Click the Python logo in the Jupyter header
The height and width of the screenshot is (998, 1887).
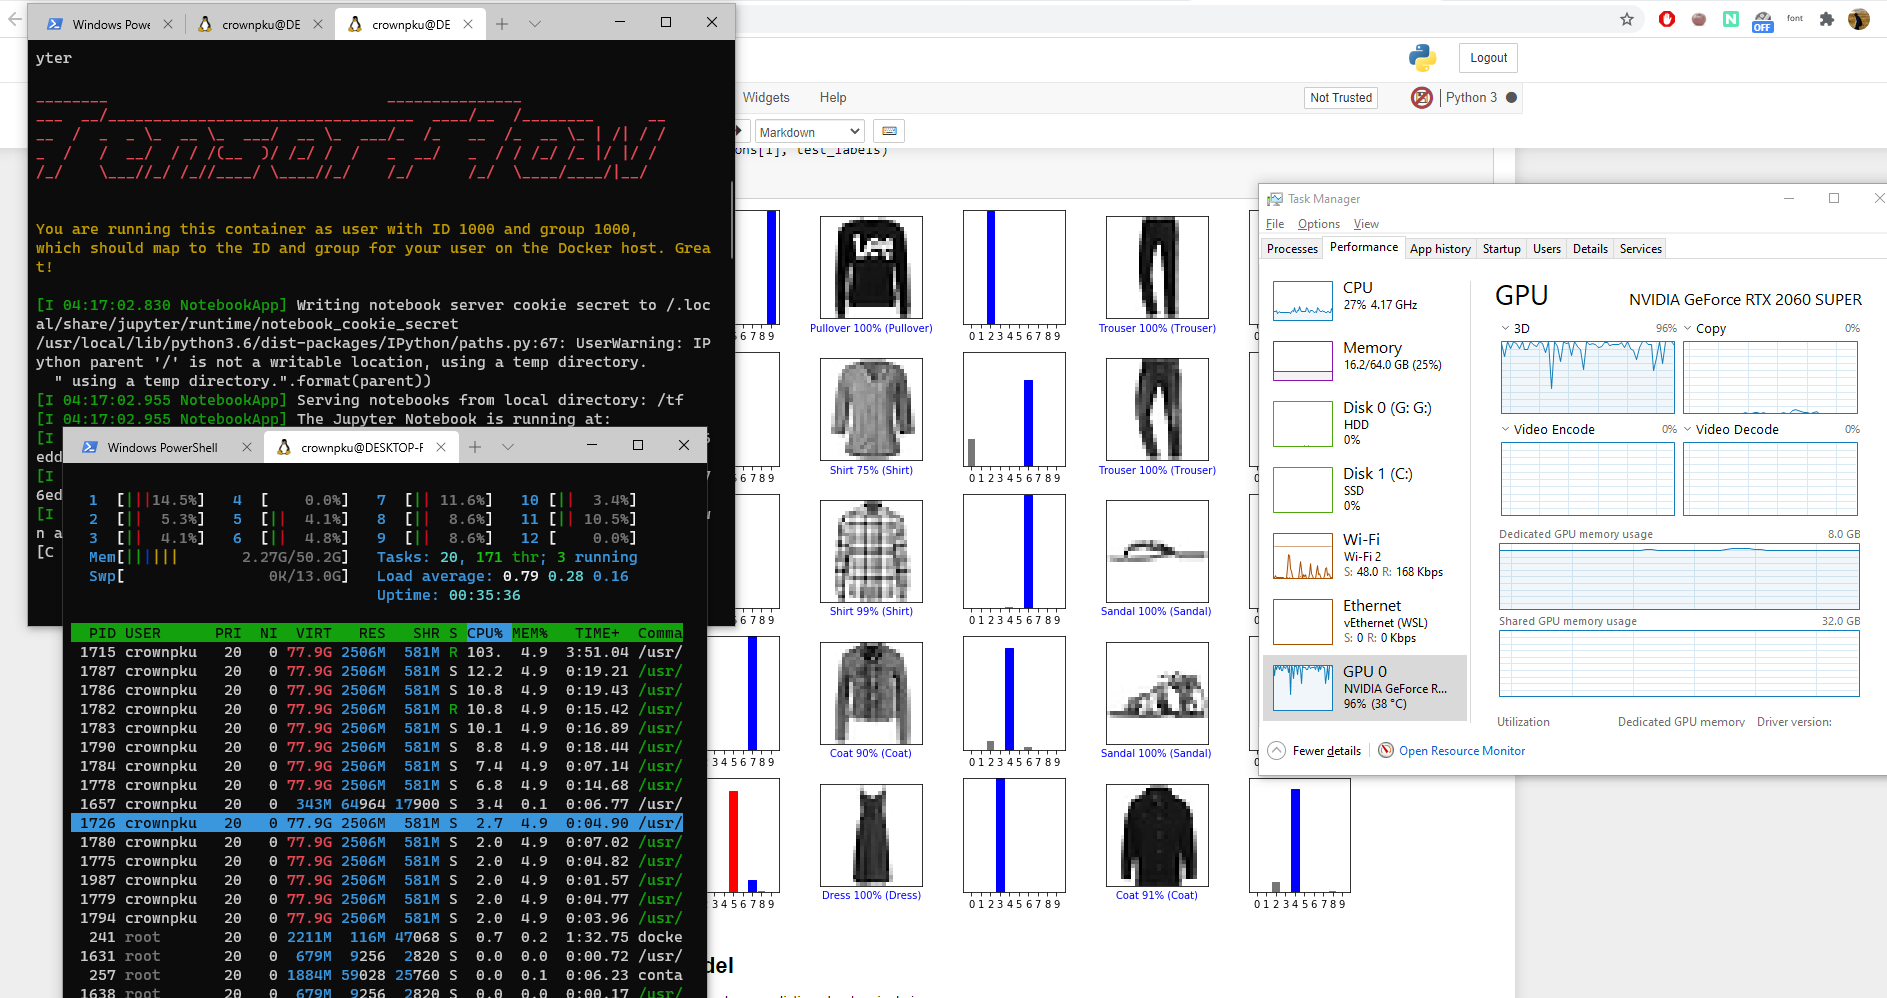tap(1422, 58)
